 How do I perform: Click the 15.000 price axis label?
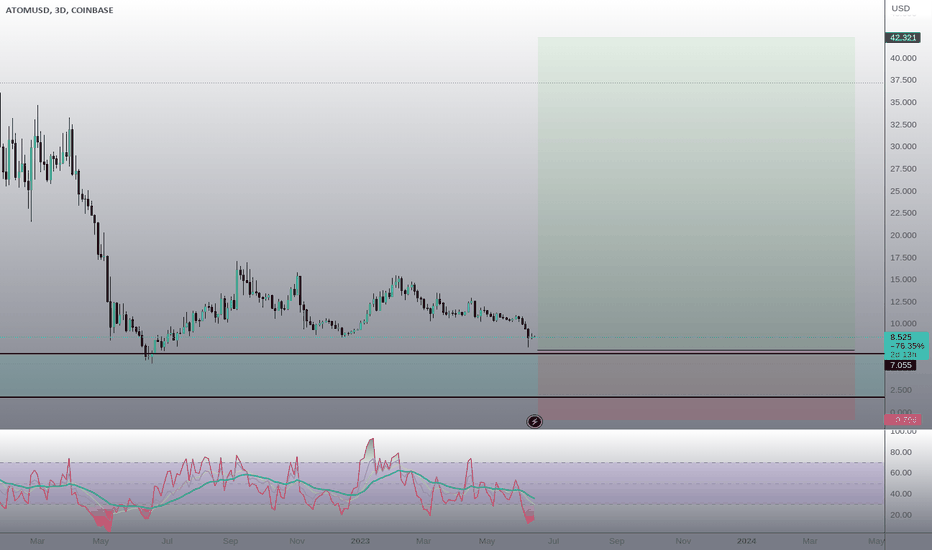point(903,279)
